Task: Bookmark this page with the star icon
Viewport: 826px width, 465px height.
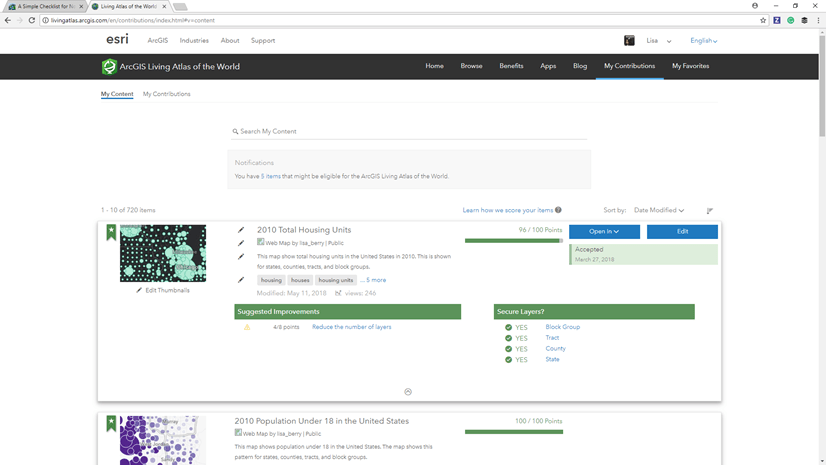Action: coord(763,20)
